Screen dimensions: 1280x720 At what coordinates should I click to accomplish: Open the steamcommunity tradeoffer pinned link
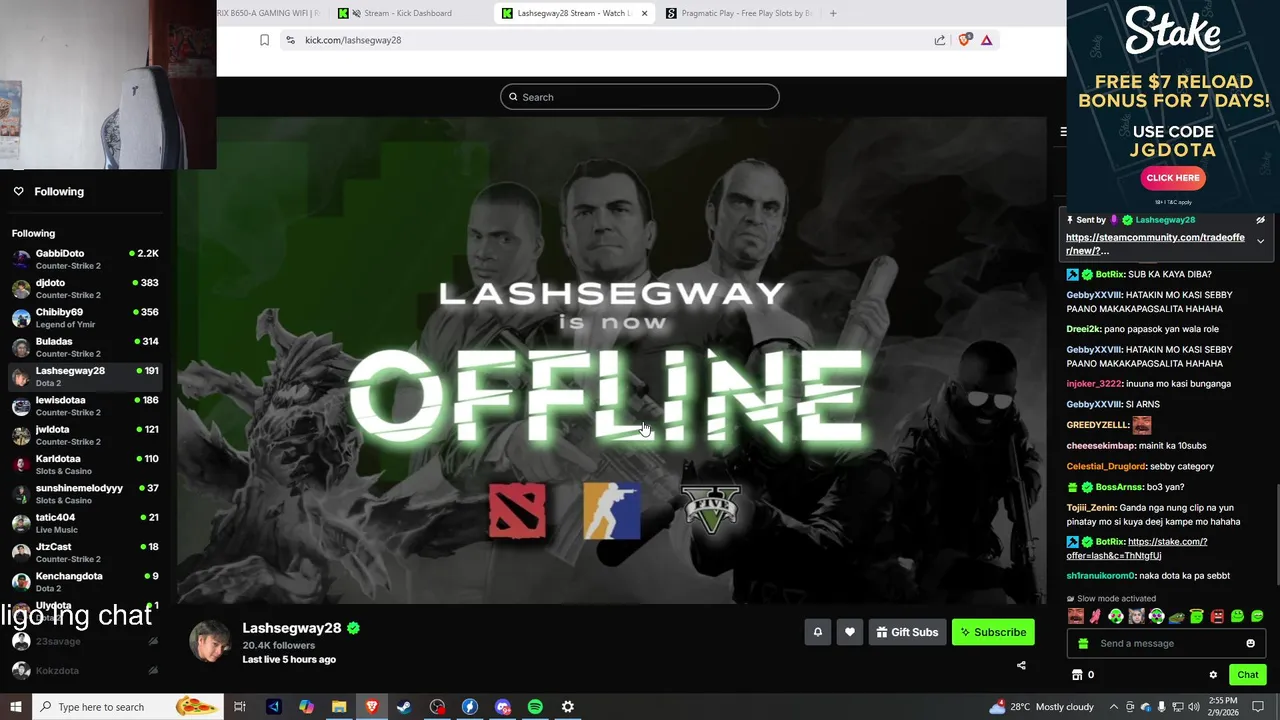point(1155,244)
